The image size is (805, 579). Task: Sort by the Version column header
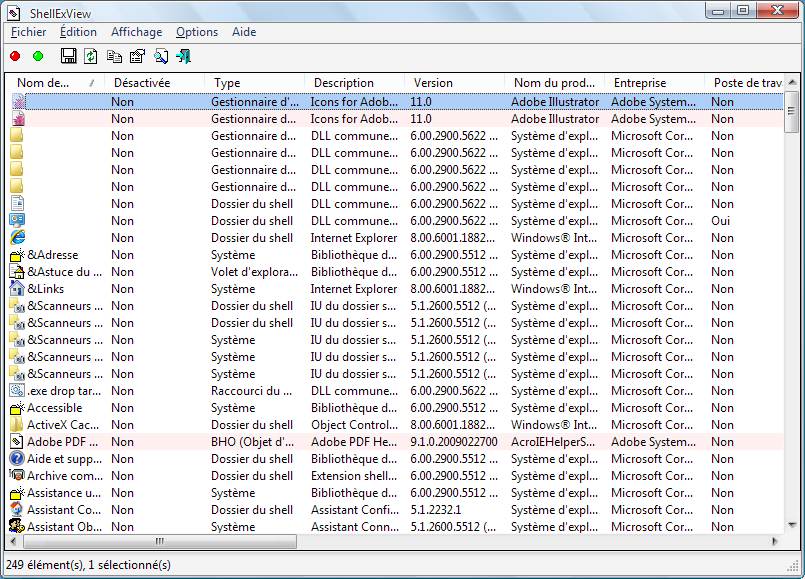coord(454,83)
